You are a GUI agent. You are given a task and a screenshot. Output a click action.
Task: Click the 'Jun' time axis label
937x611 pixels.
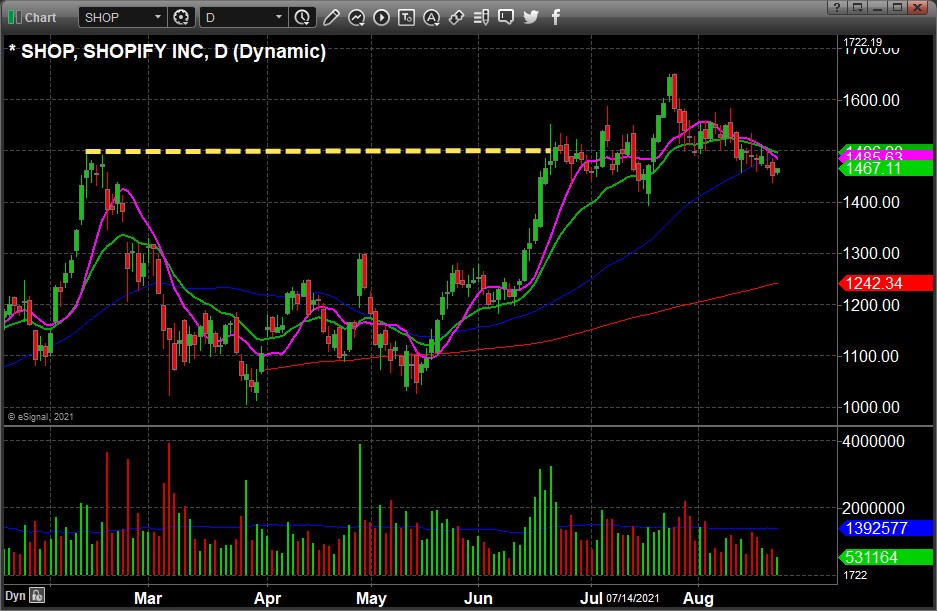(x=478, y=598)
